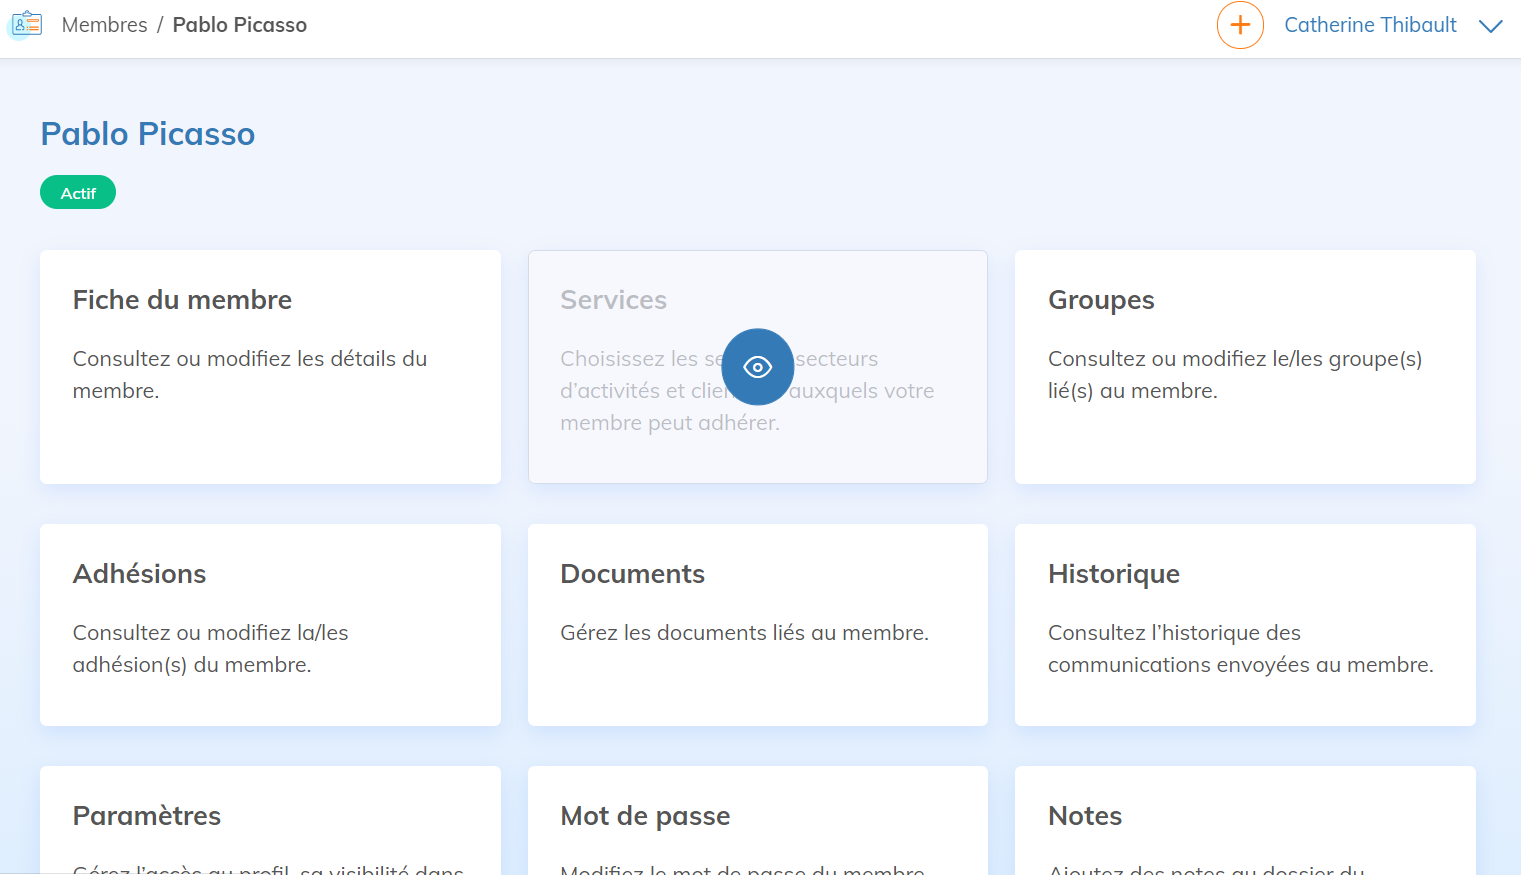Image resolution: width=1521 pixels, height=875 pixels.
Task: Open the Documents card
Action: click(x=757, y=624)
